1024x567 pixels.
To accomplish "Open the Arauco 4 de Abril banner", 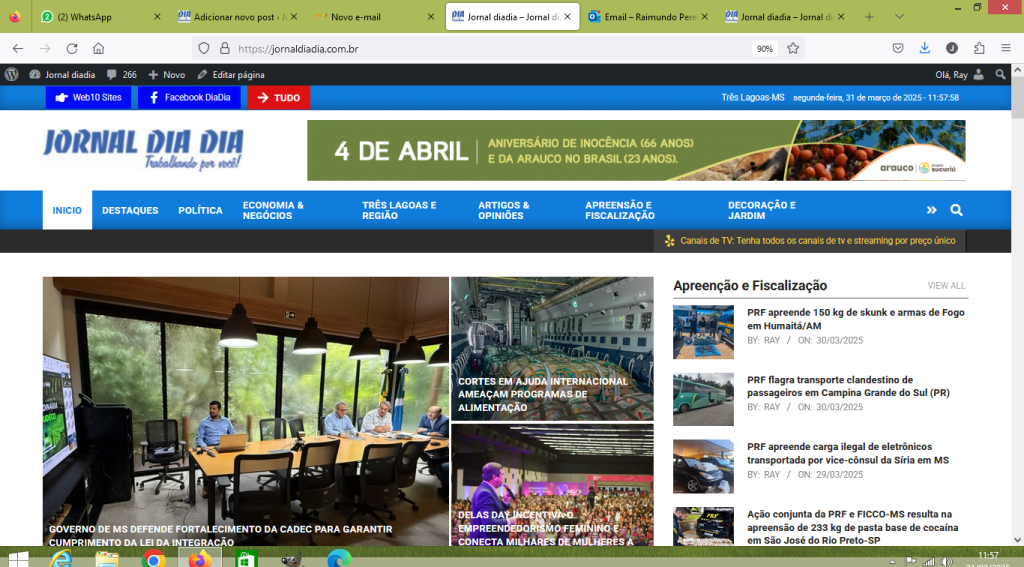I will pyautogui.click(x=636, y=150).
